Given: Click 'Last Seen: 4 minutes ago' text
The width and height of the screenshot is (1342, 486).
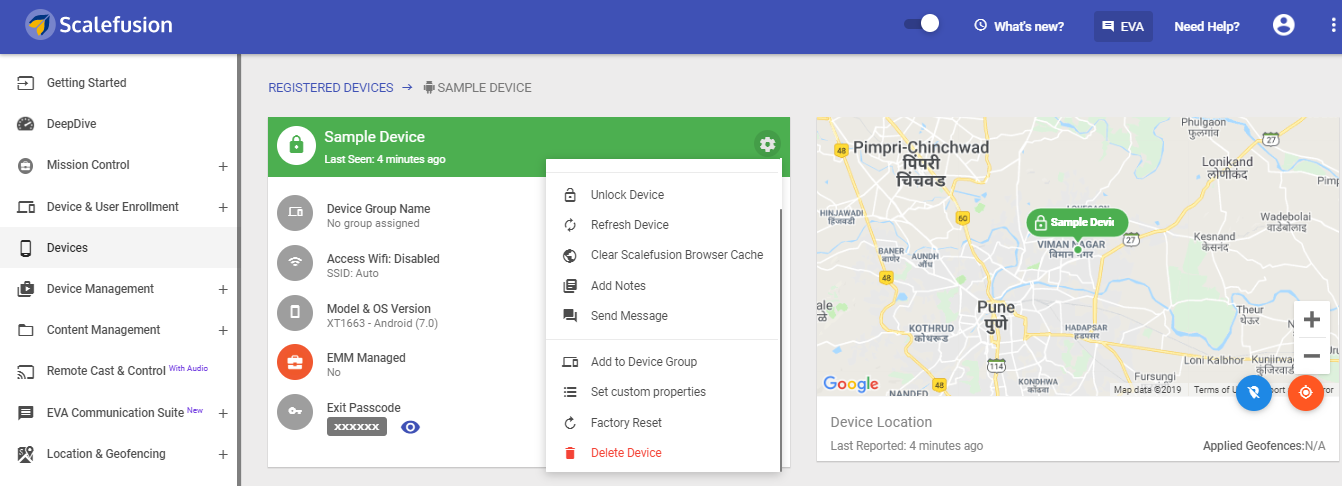Looking at the screenshot, I should tap(385, 159).
